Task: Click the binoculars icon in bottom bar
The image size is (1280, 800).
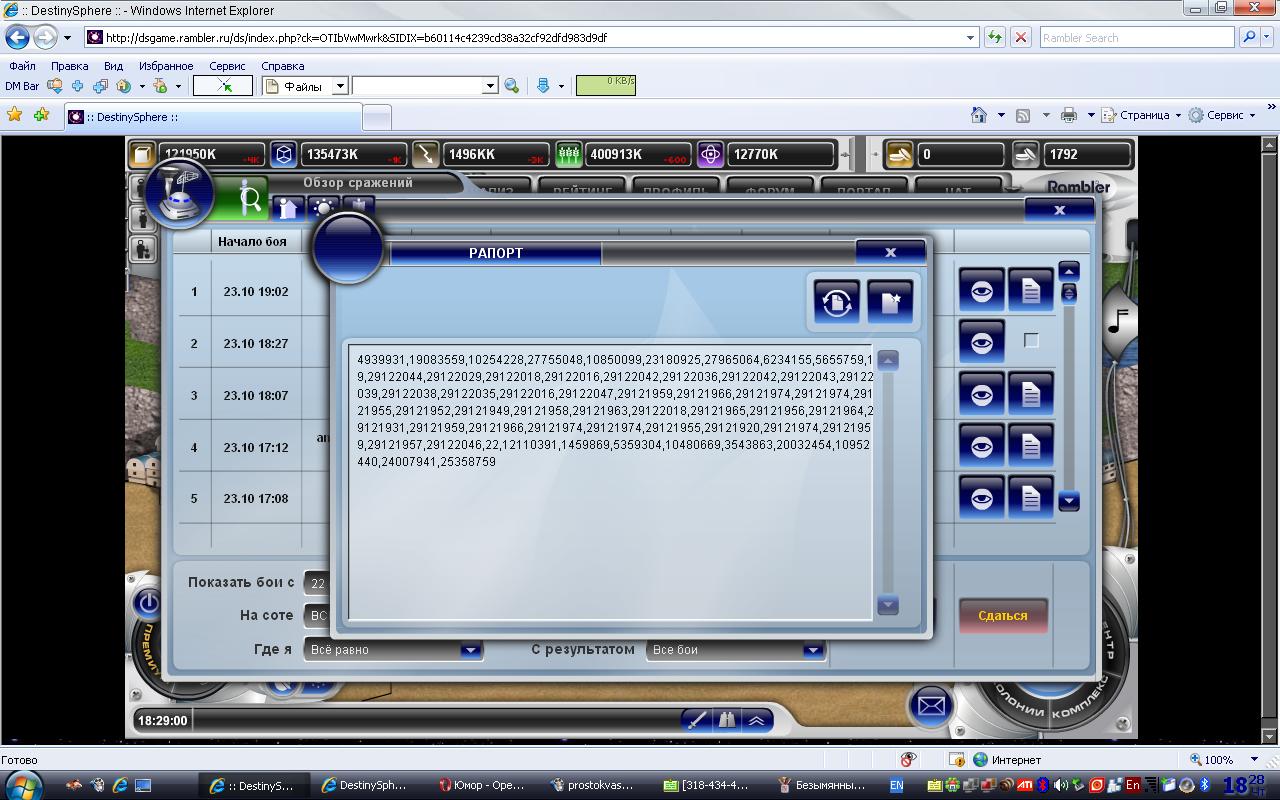Action: (727, 720)
